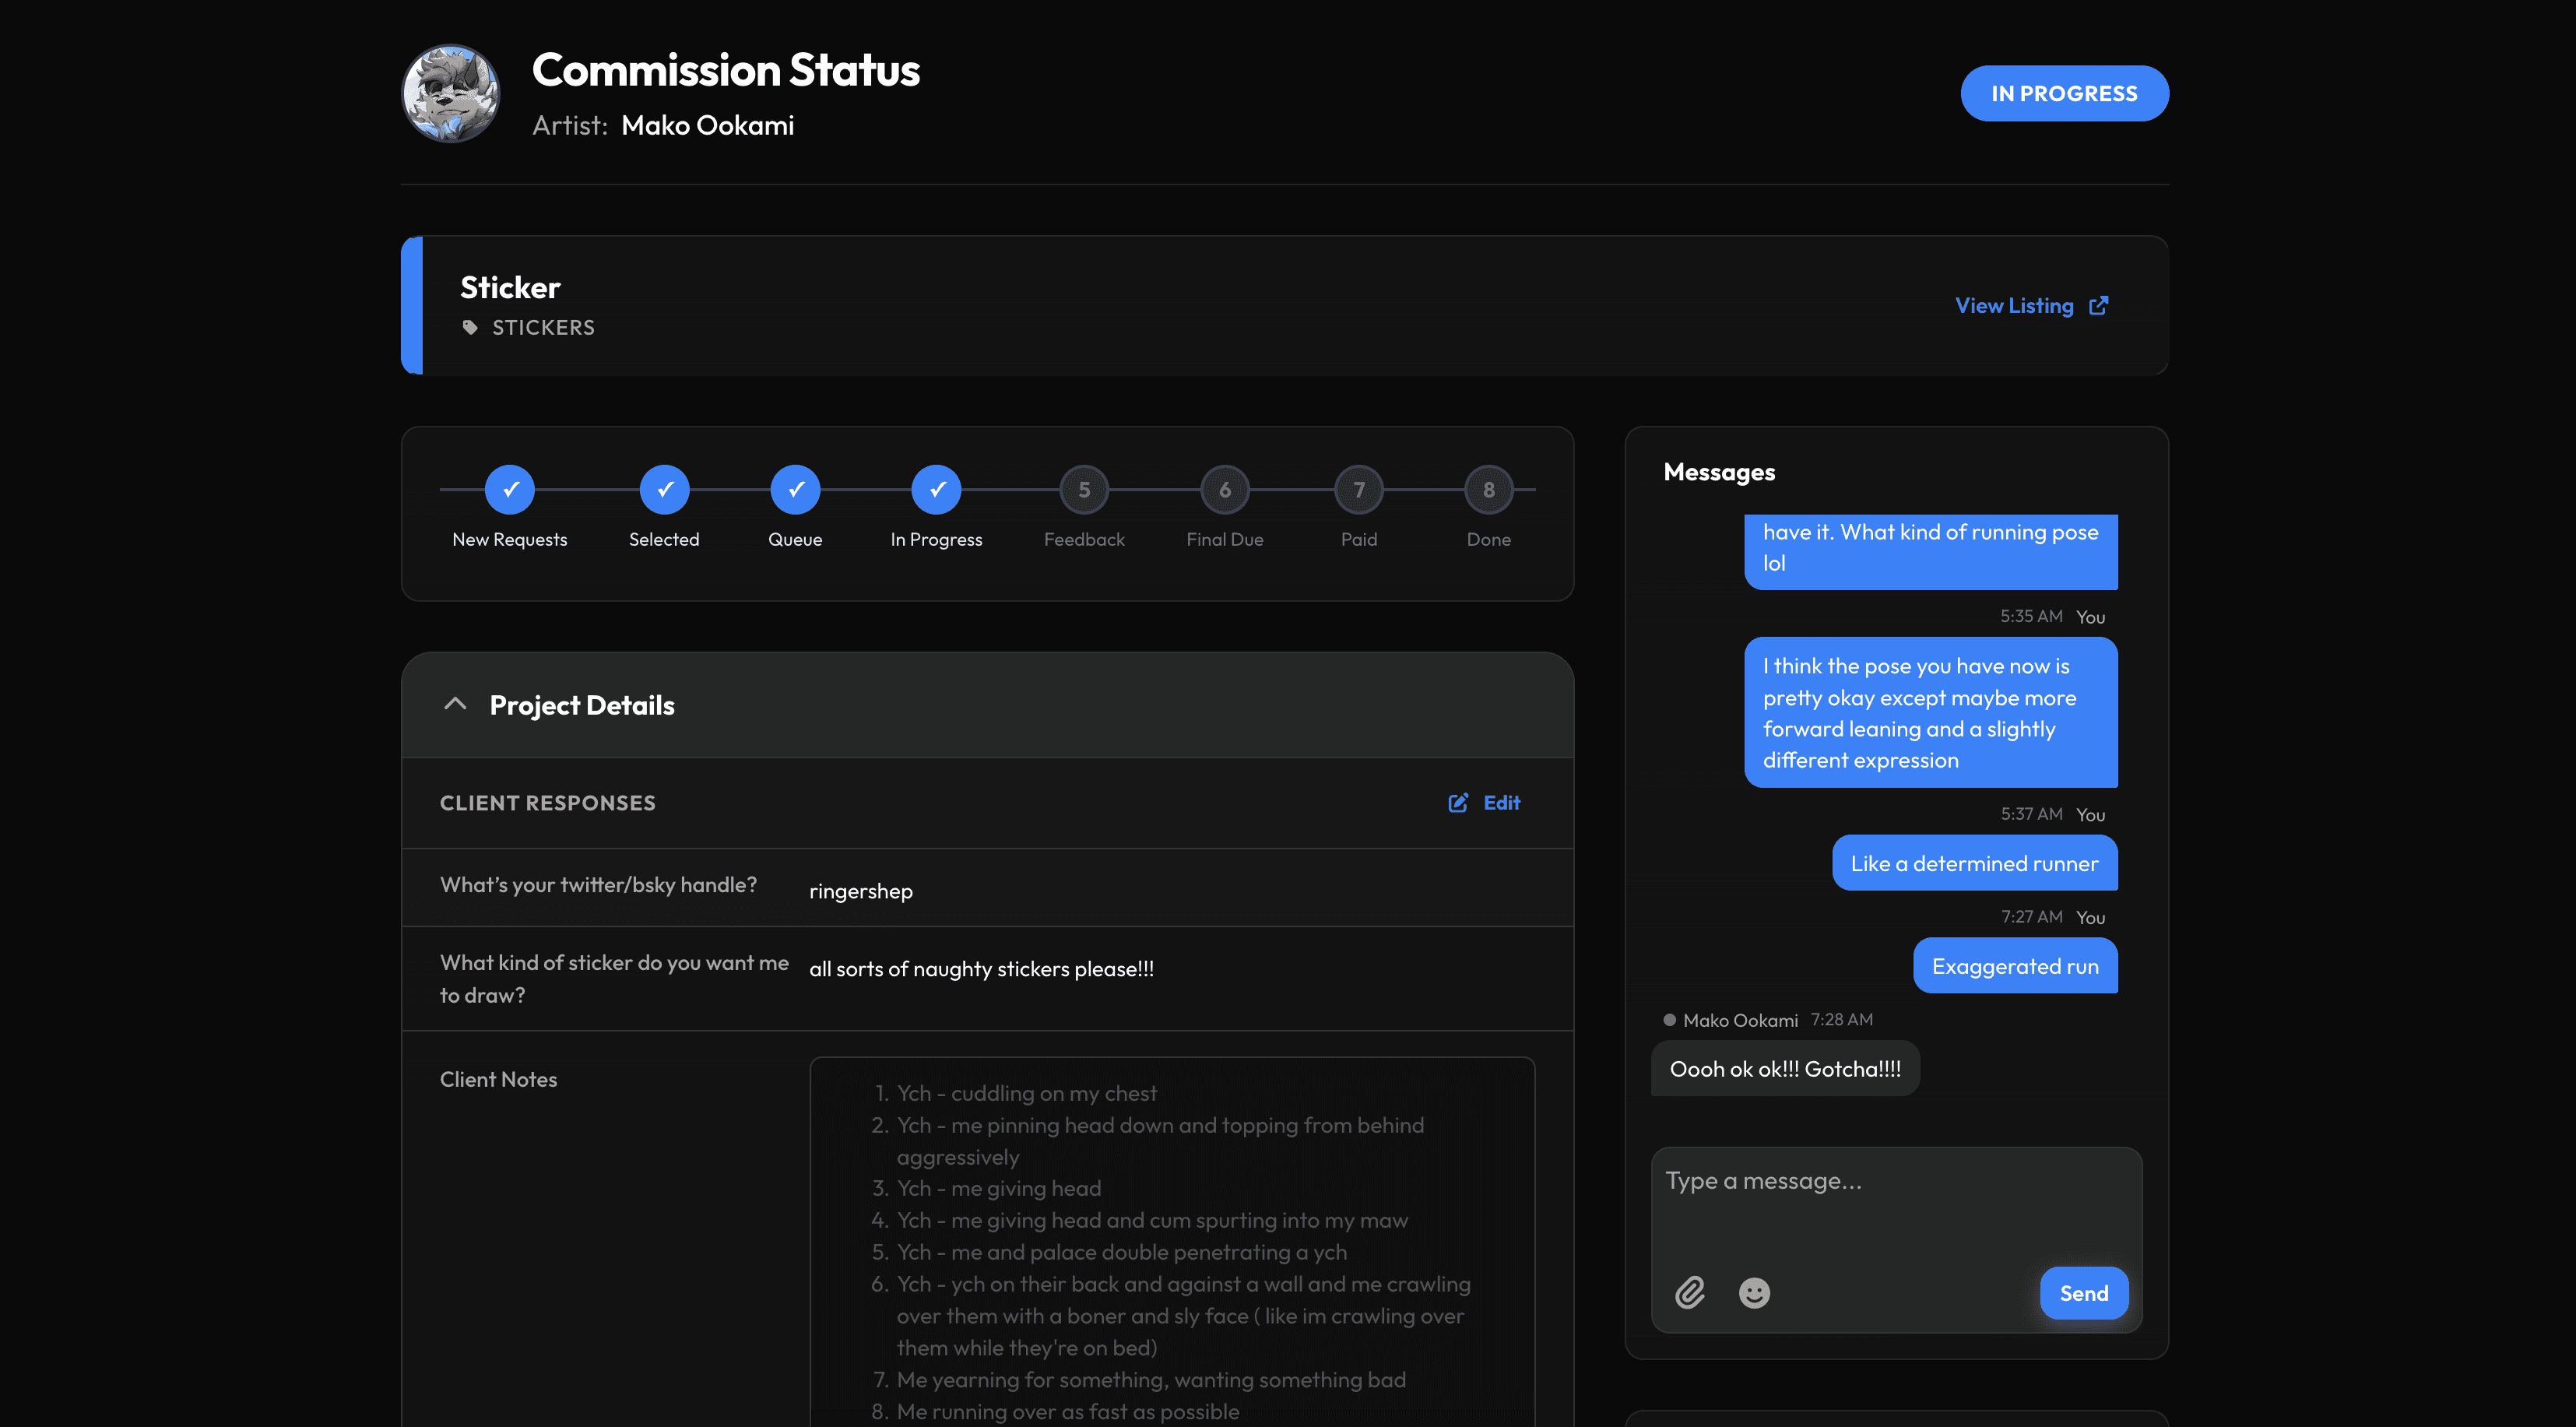Click the Send button
The image size is (2576, 1427).
pos(2084,1293)
